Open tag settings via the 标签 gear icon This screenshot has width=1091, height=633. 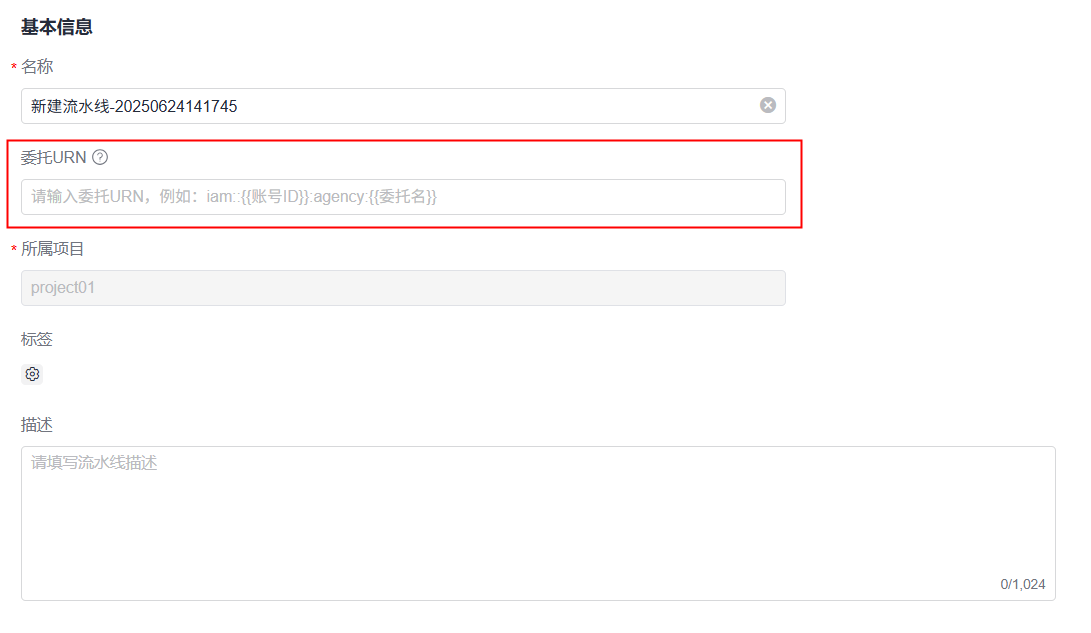32,374
